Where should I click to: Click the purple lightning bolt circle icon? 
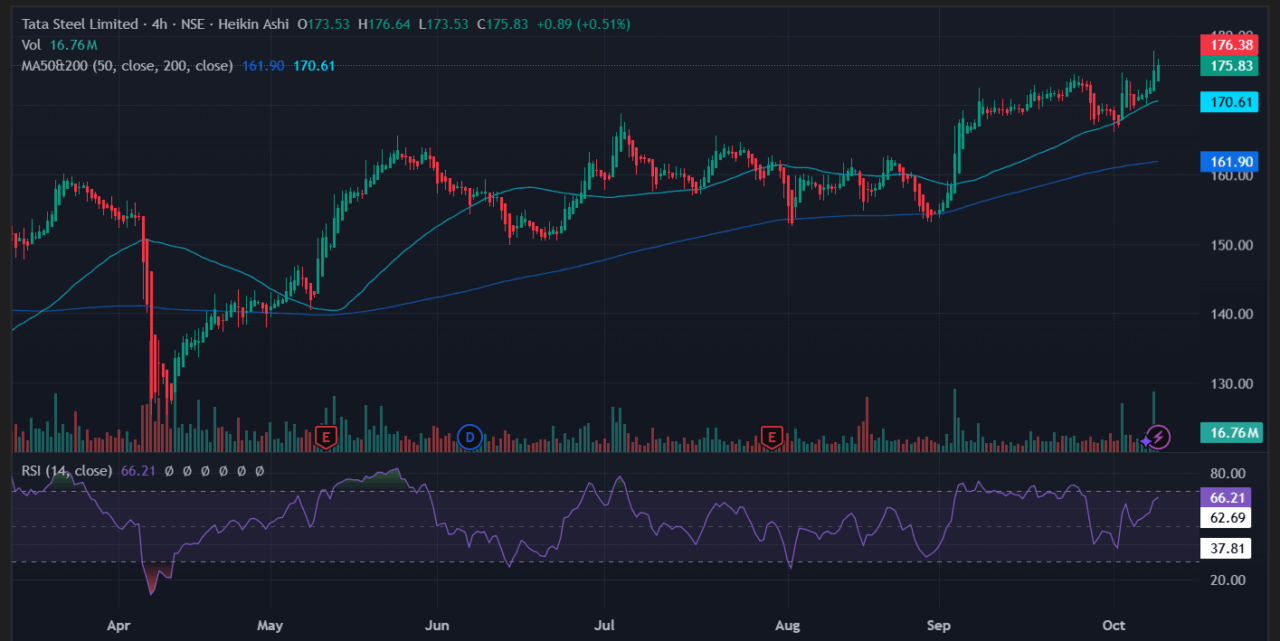point(1158,436)
